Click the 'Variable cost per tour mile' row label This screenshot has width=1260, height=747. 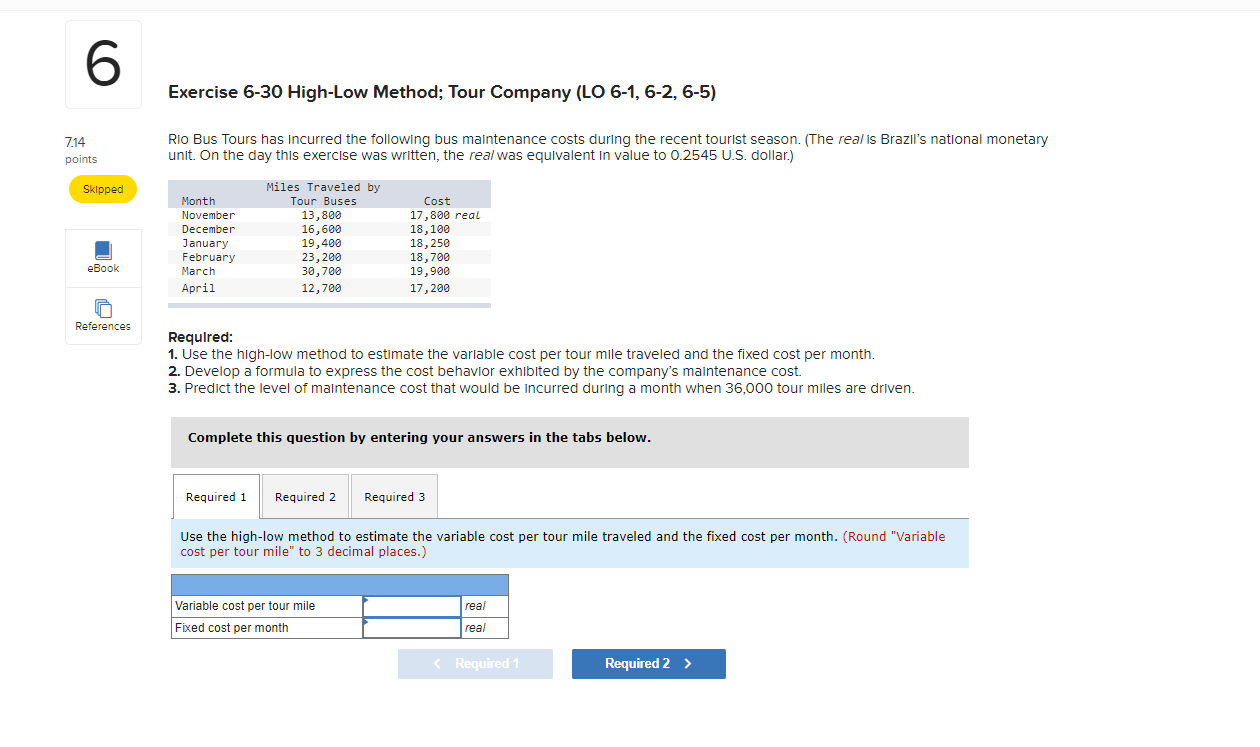coord(245,606)
